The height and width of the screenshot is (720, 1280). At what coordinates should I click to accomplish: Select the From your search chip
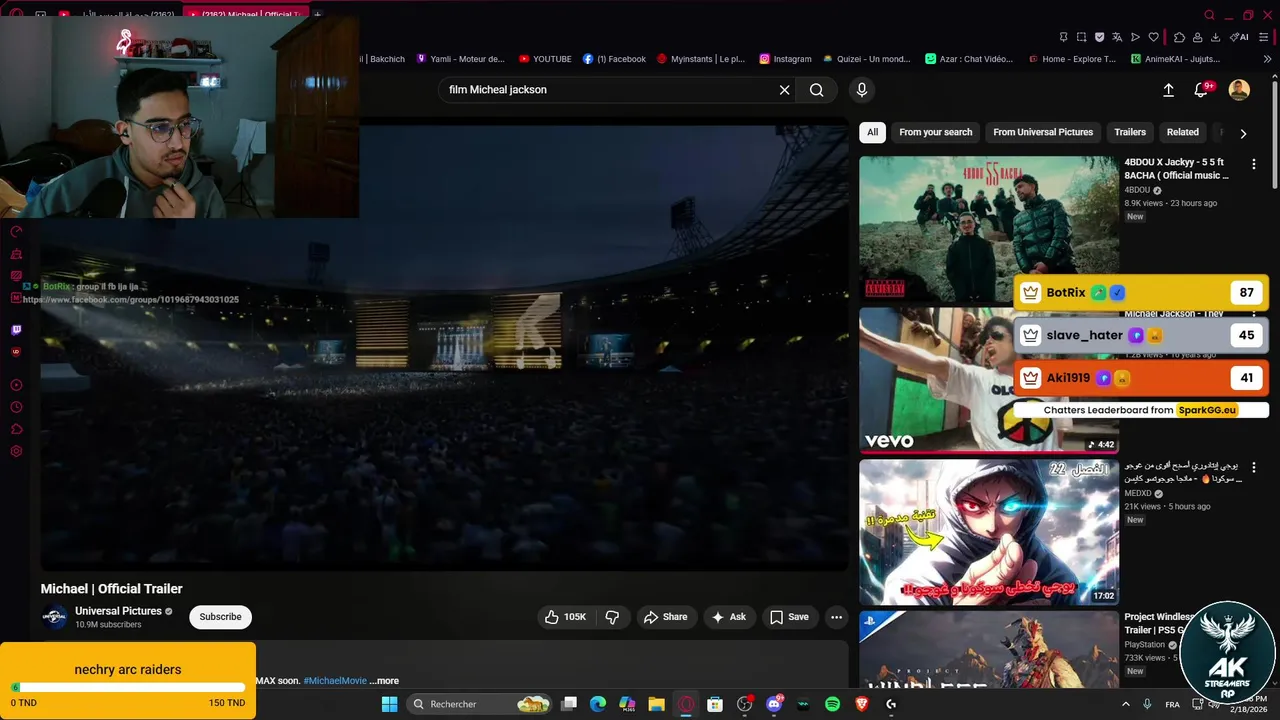click(x=935, y=132)
